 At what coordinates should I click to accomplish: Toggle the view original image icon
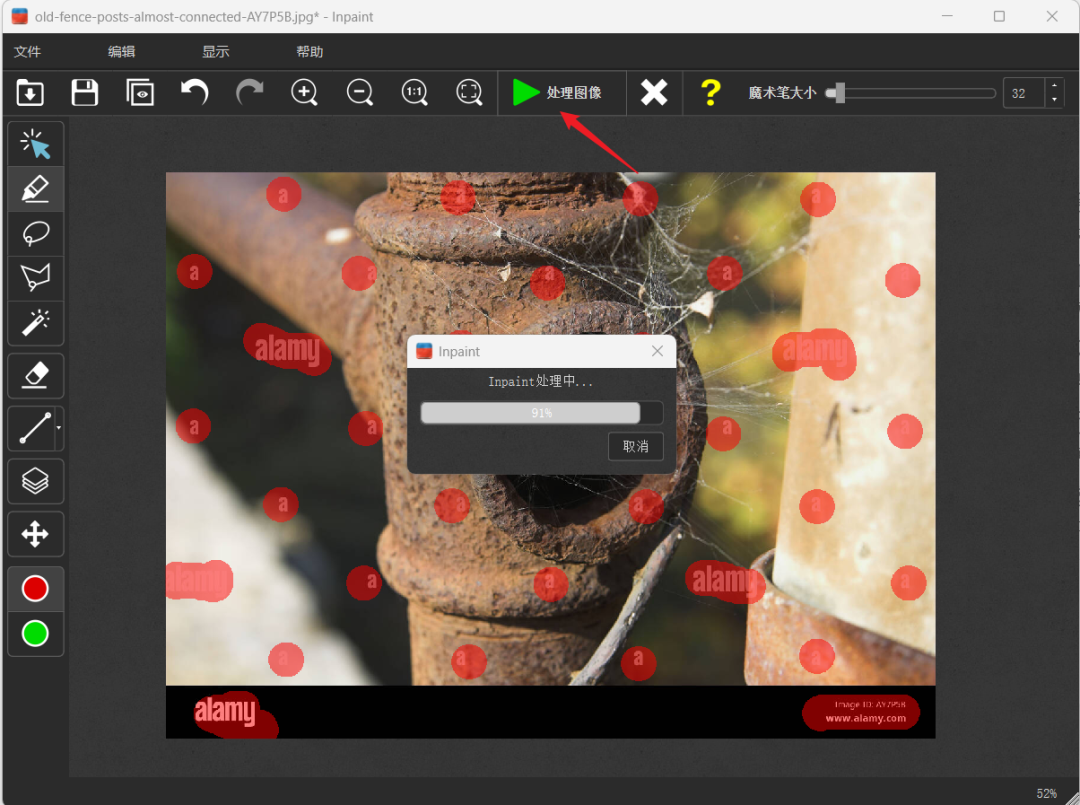pyautogui.click(x=140, y=93)
